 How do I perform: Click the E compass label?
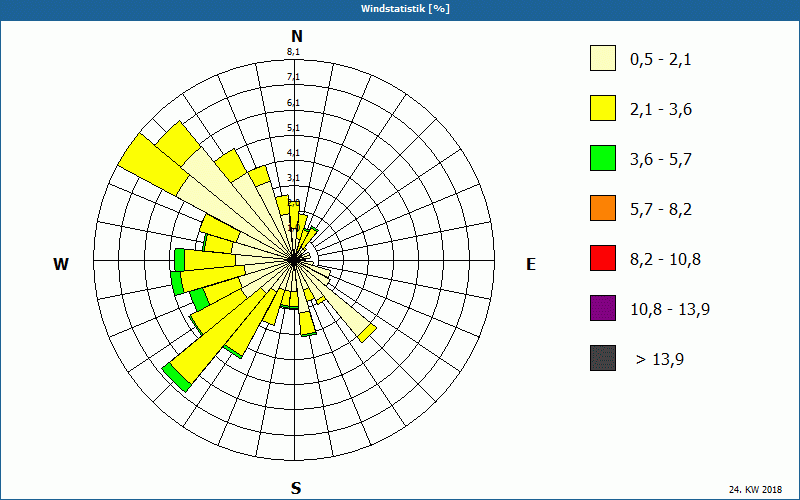point(531,264)
